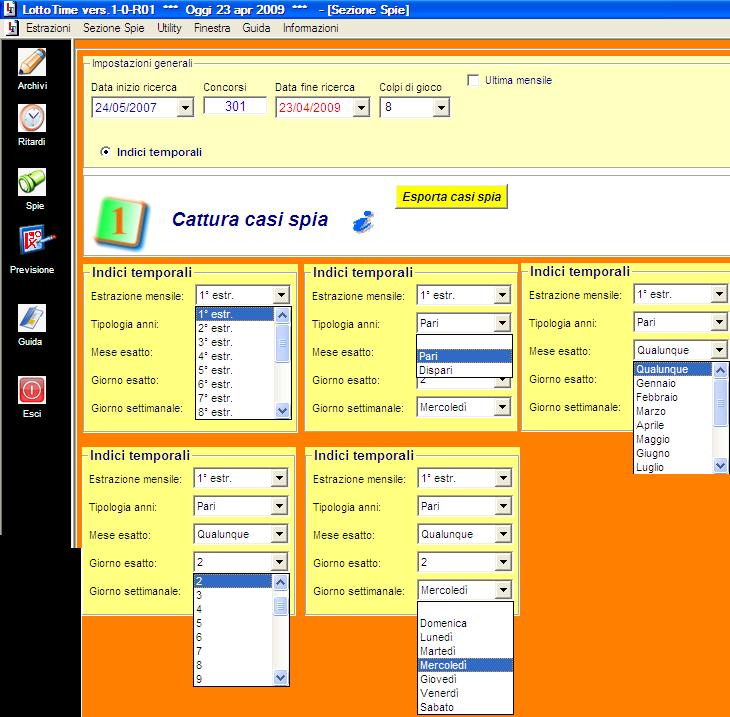
Task: Open Mese esatto dropdown showing Qualunque in third panel
Action: click(719, 350)
